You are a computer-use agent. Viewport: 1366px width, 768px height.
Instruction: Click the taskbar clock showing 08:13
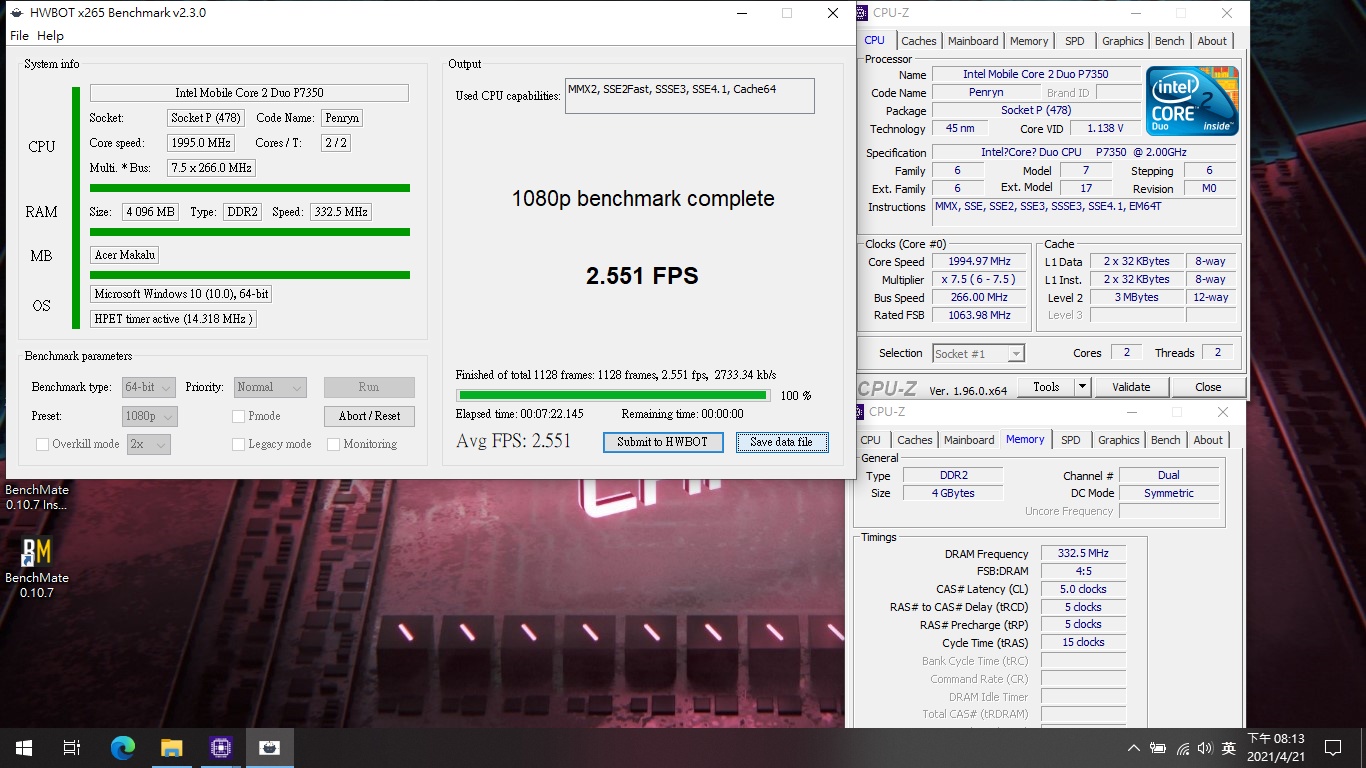tap(1275, 747)
